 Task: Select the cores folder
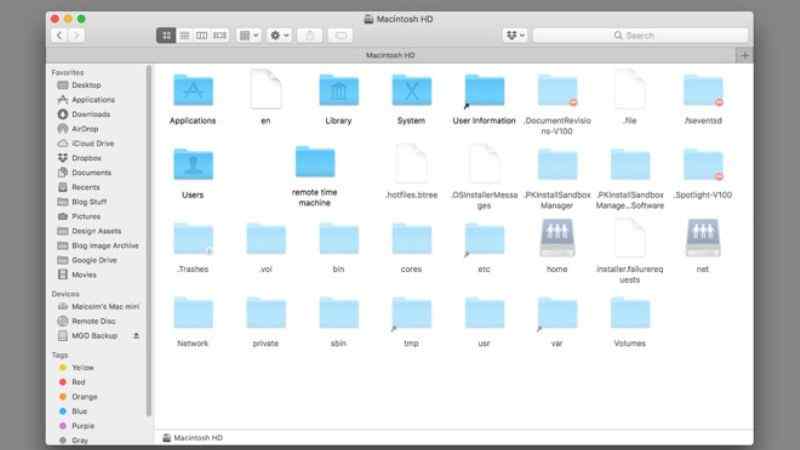tap(411, 239)
